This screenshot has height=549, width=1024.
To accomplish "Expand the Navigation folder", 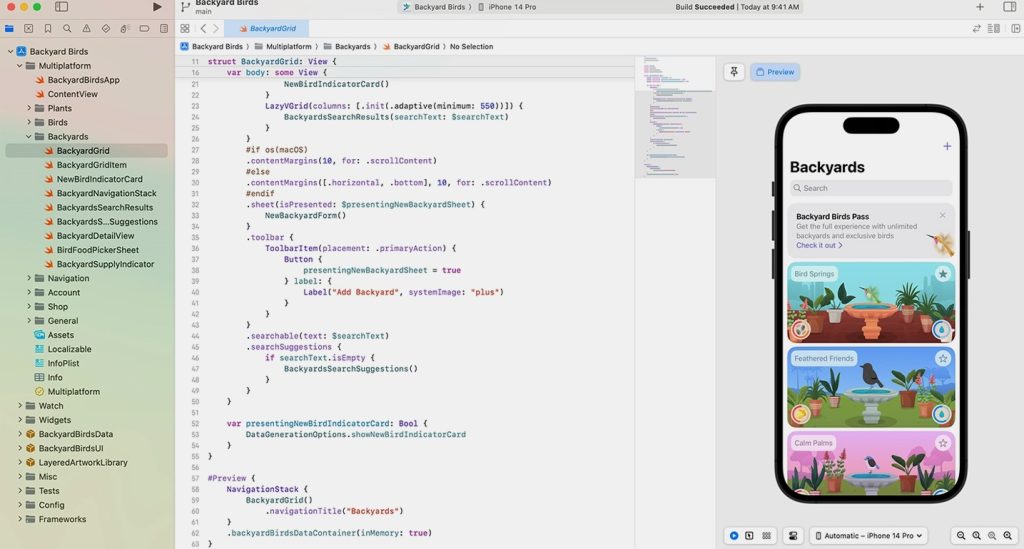I will coord(29,279).
